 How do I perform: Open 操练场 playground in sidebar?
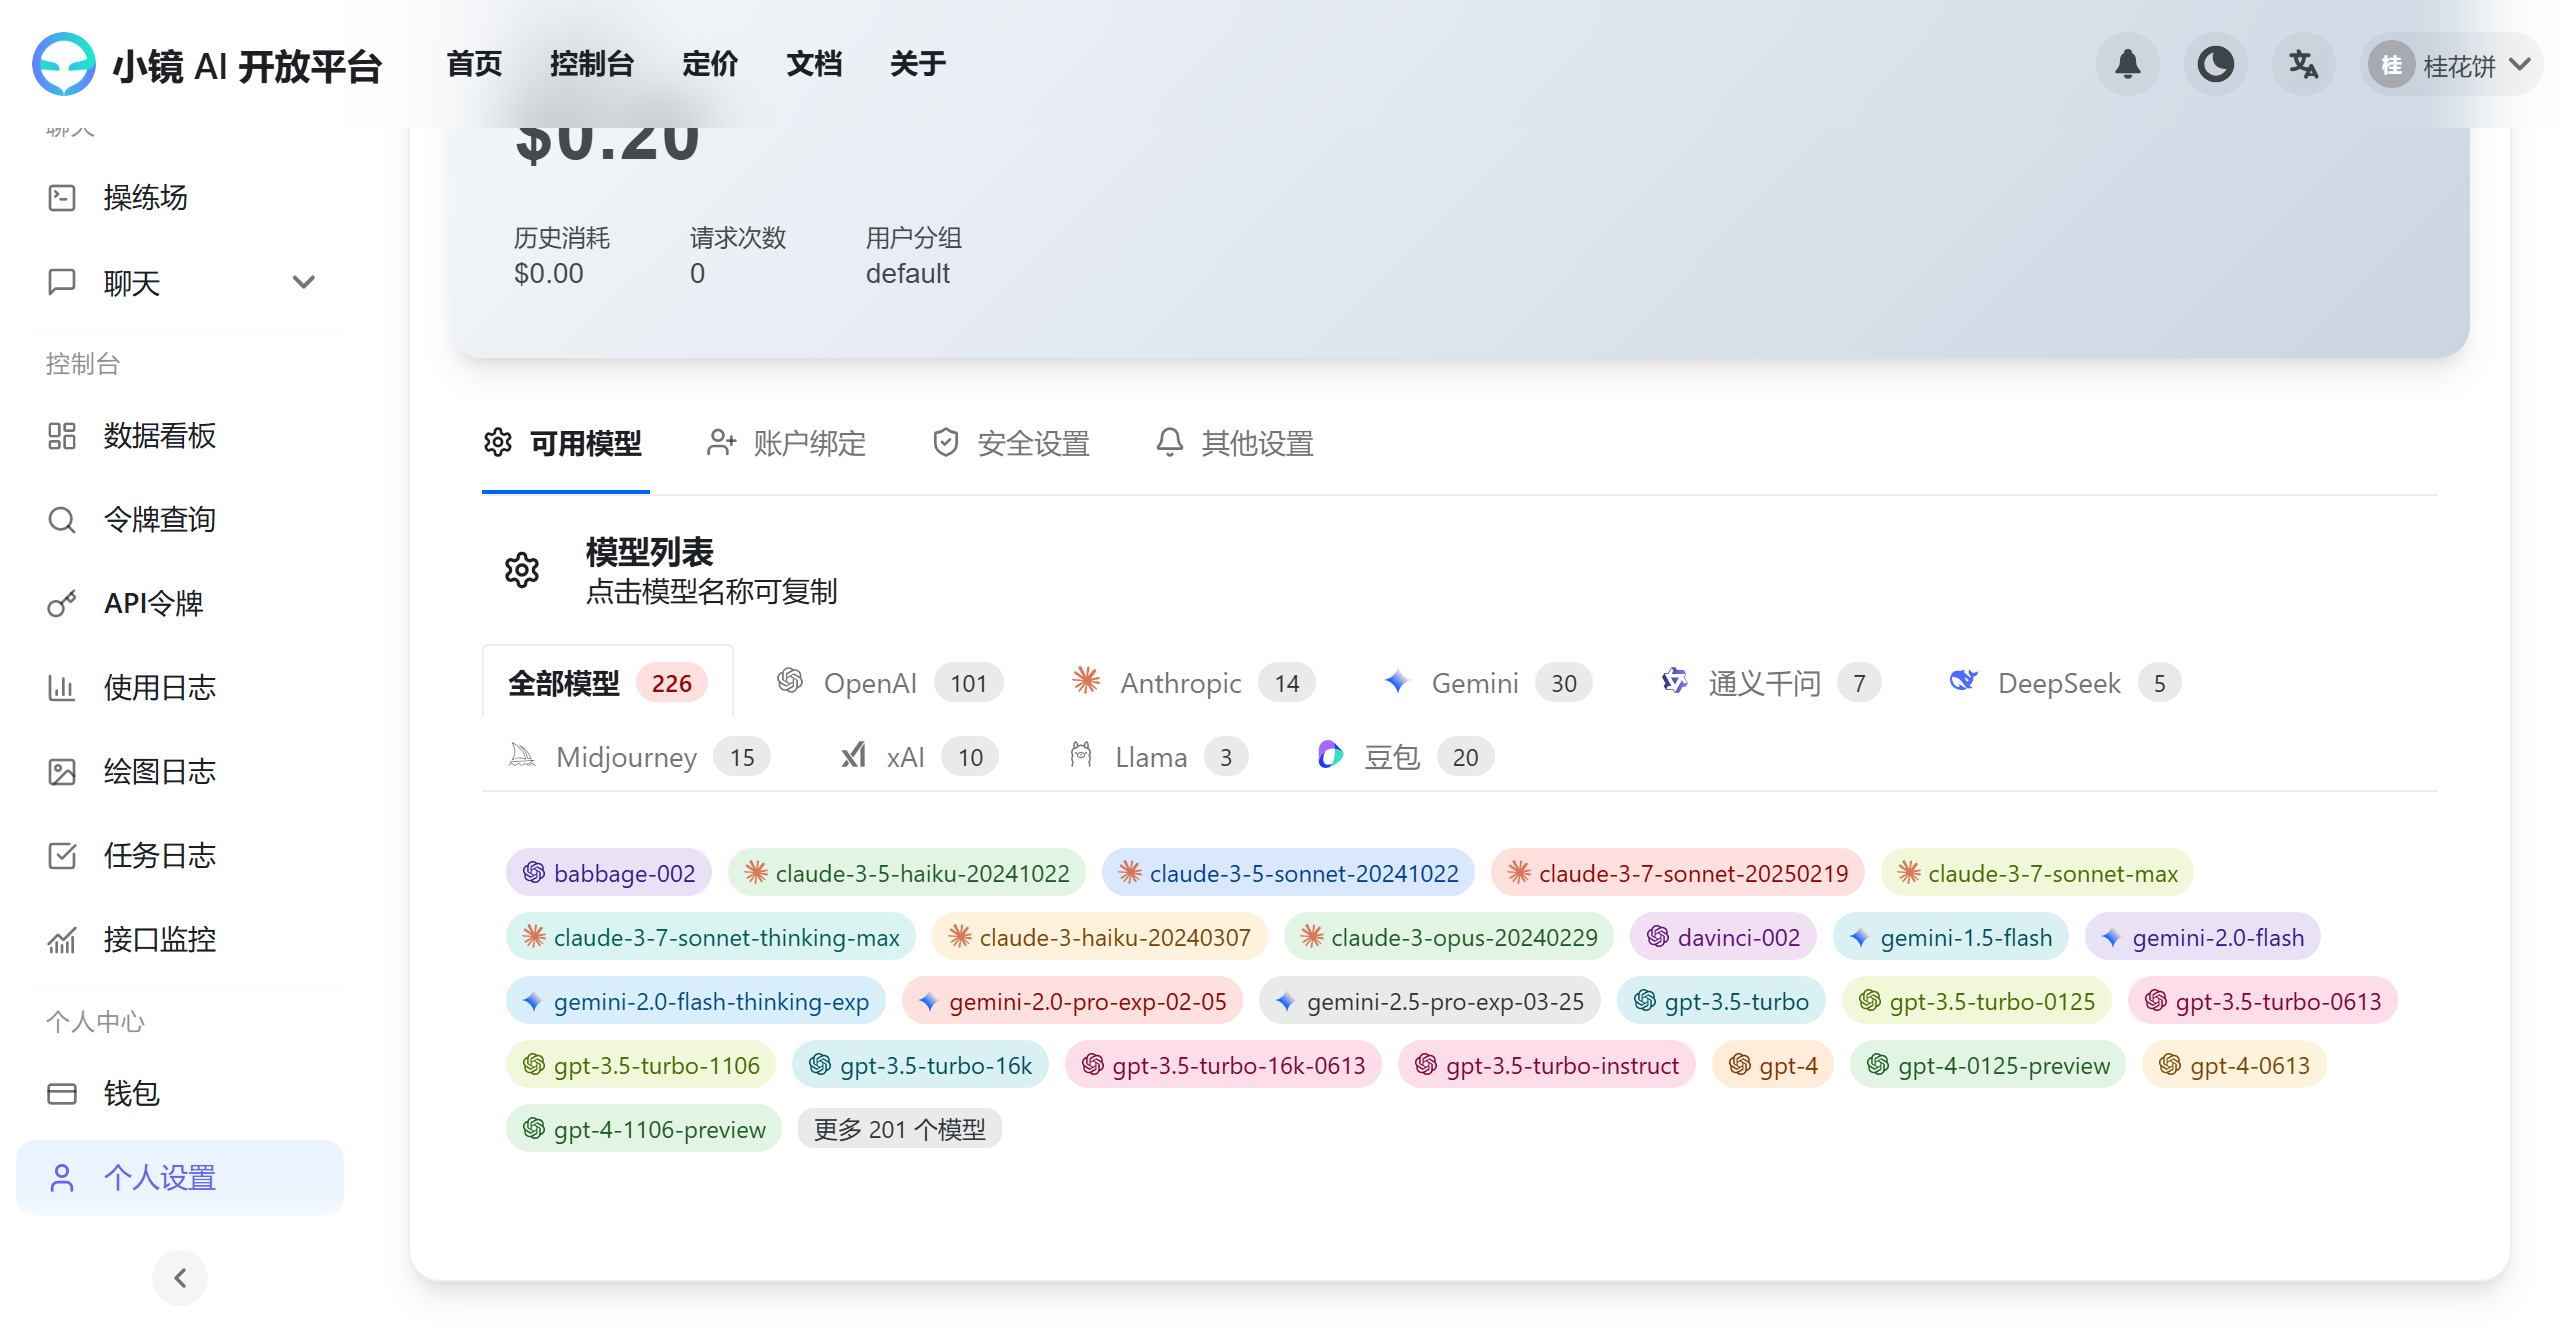coord(180,198)
